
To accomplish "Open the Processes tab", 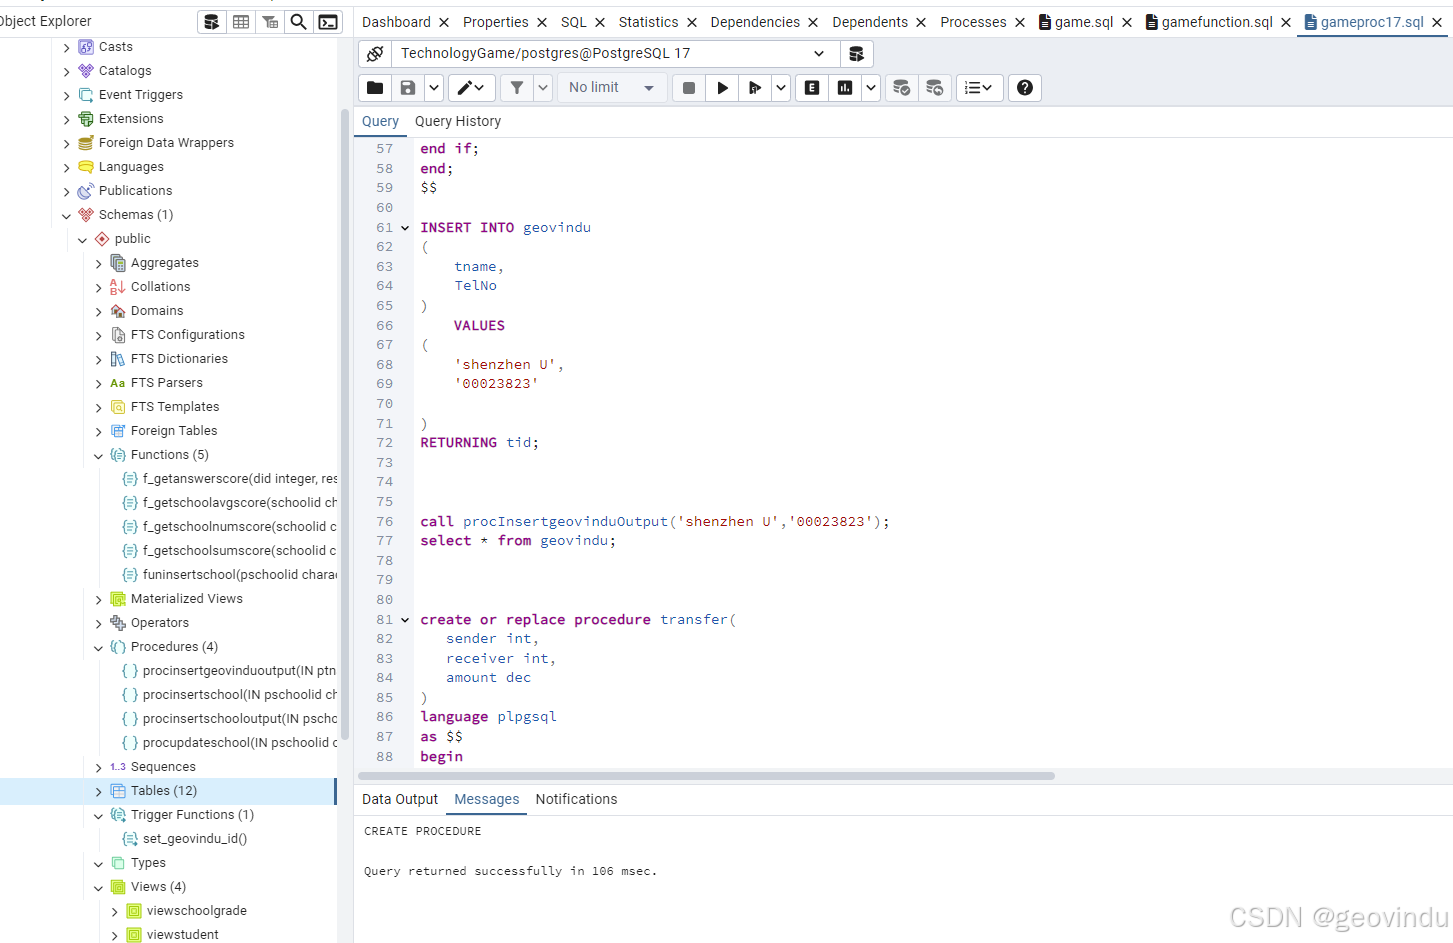I will coord(973,22).
